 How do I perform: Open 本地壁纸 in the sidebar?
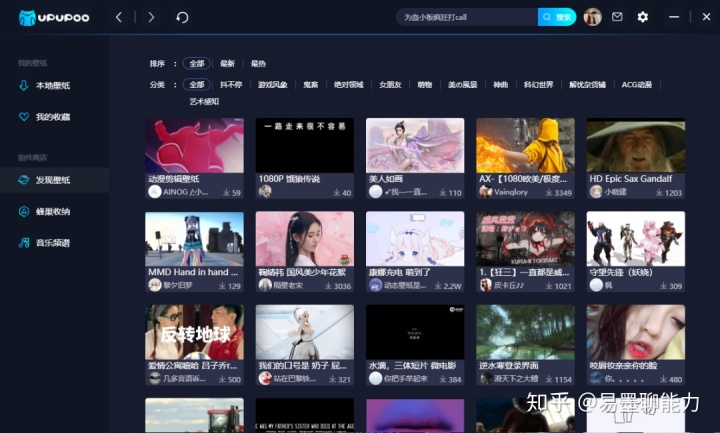(53, 85)
